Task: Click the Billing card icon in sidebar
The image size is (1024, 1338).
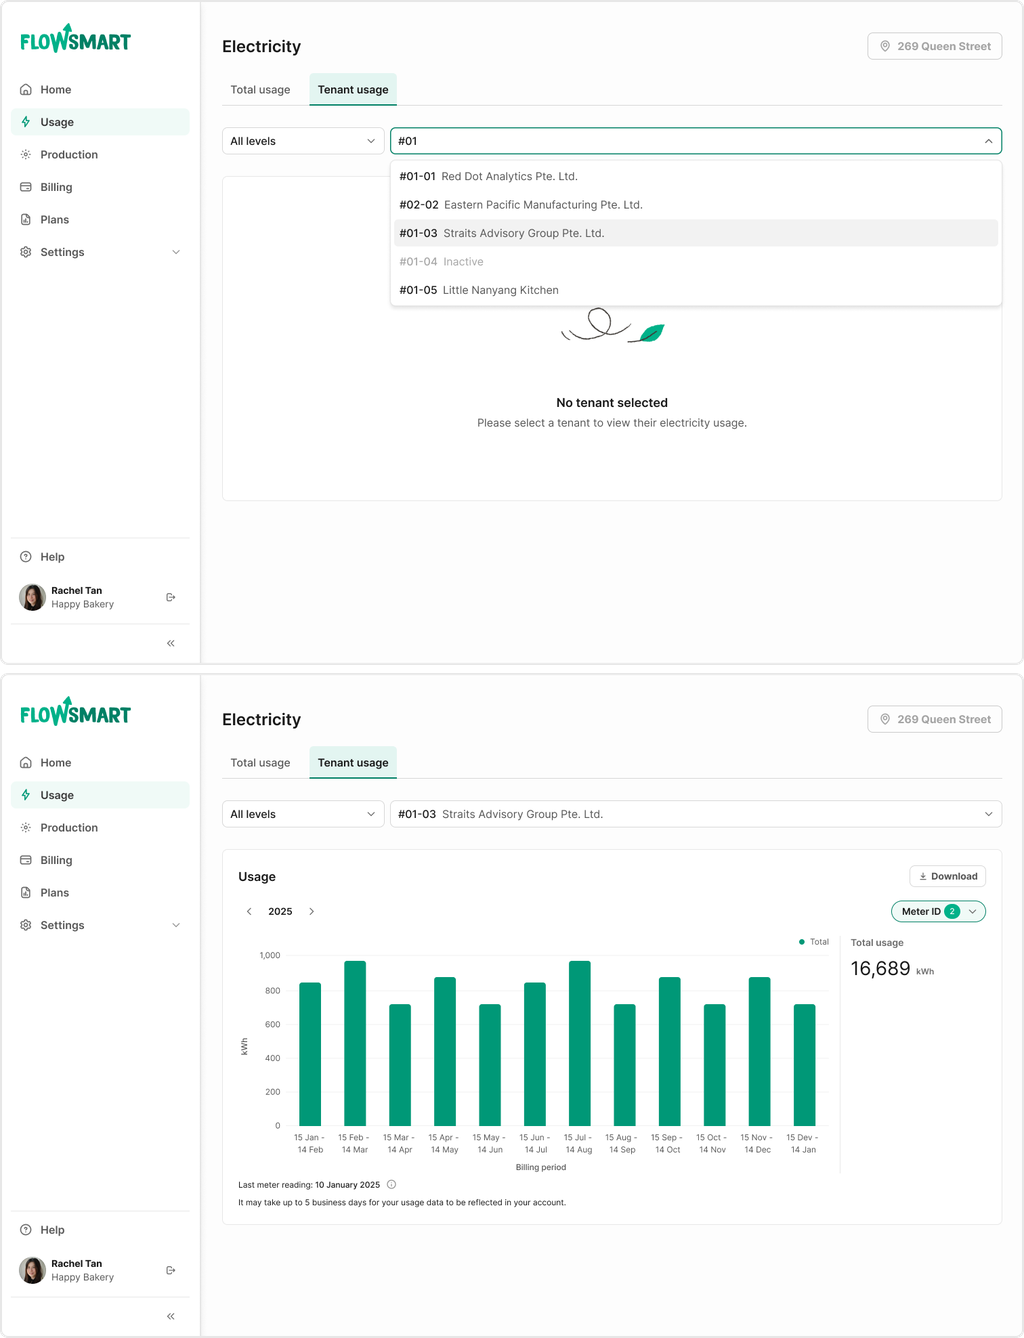Action: [x=24, y=187]
